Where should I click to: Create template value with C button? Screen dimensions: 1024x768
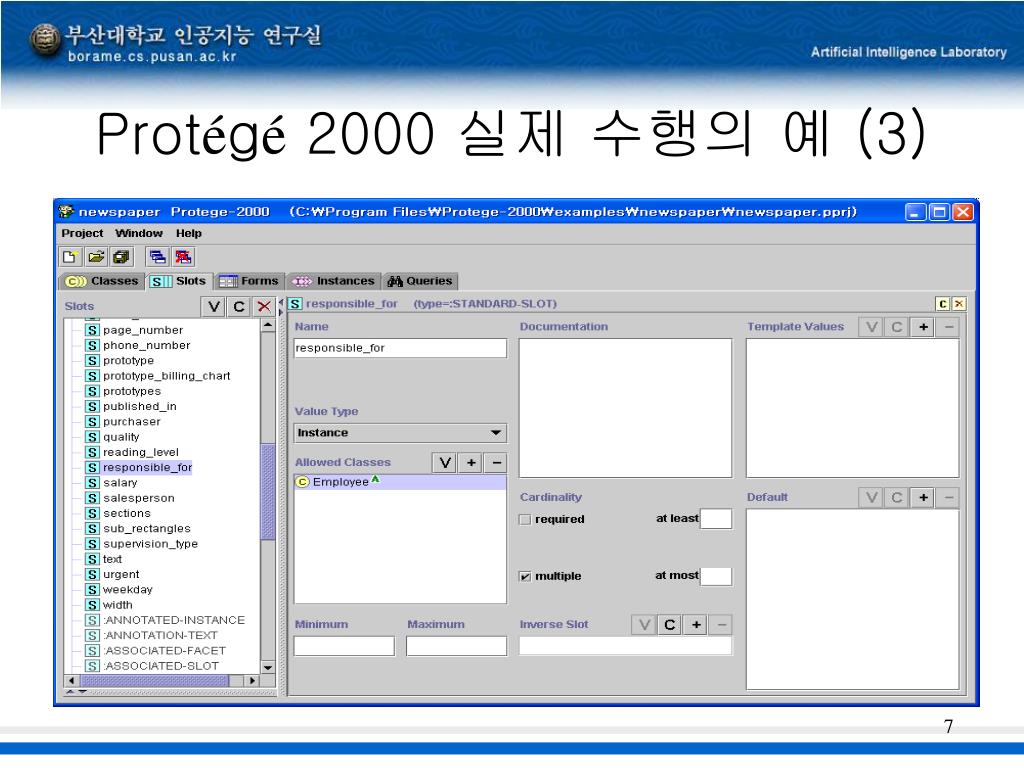point(897,327)
